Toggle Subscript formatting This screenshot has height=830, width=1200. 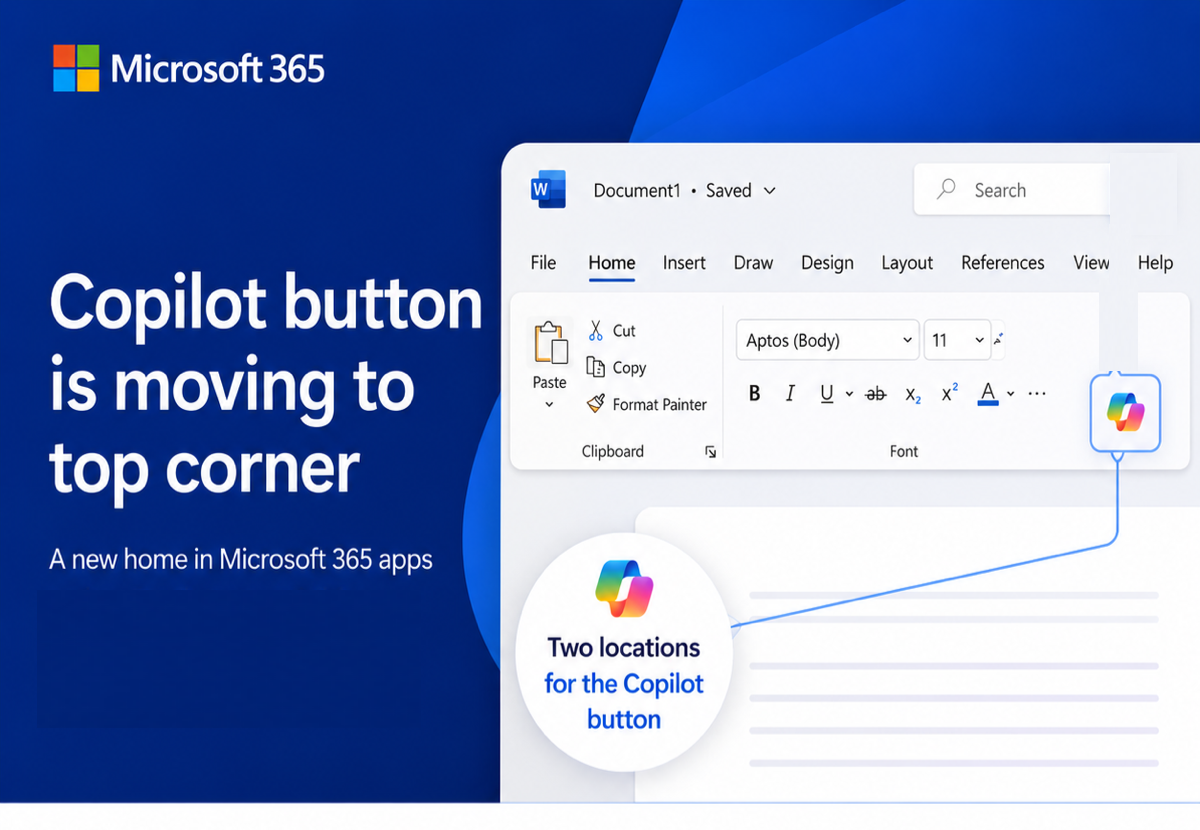tap(913, 395)
